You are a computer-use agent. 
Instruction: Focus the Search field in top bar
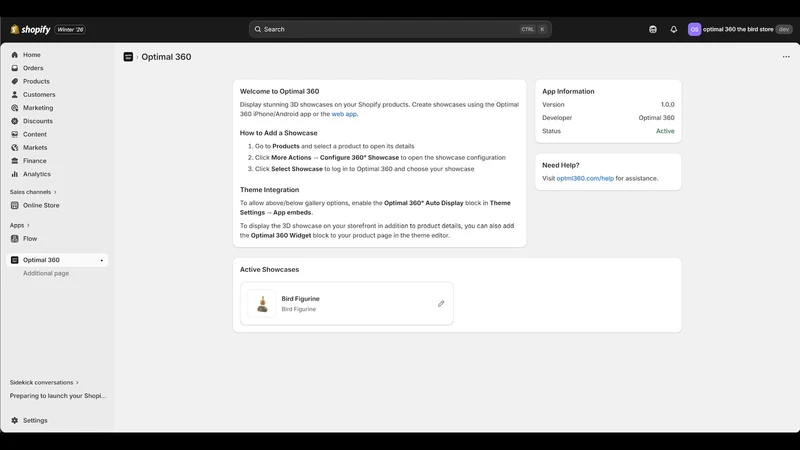click(x=400, y=29)
